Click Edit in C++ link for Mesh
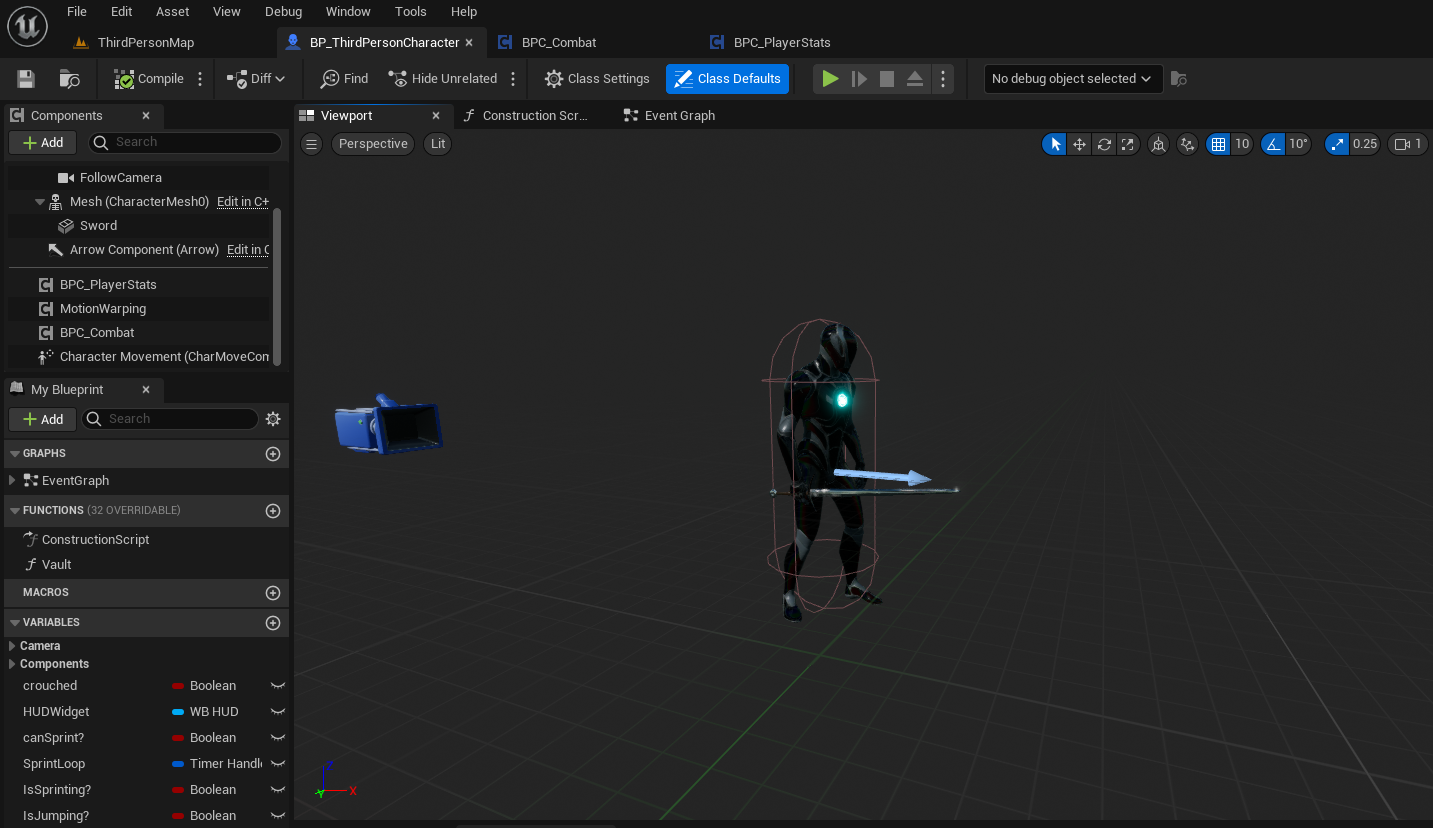 243,202
